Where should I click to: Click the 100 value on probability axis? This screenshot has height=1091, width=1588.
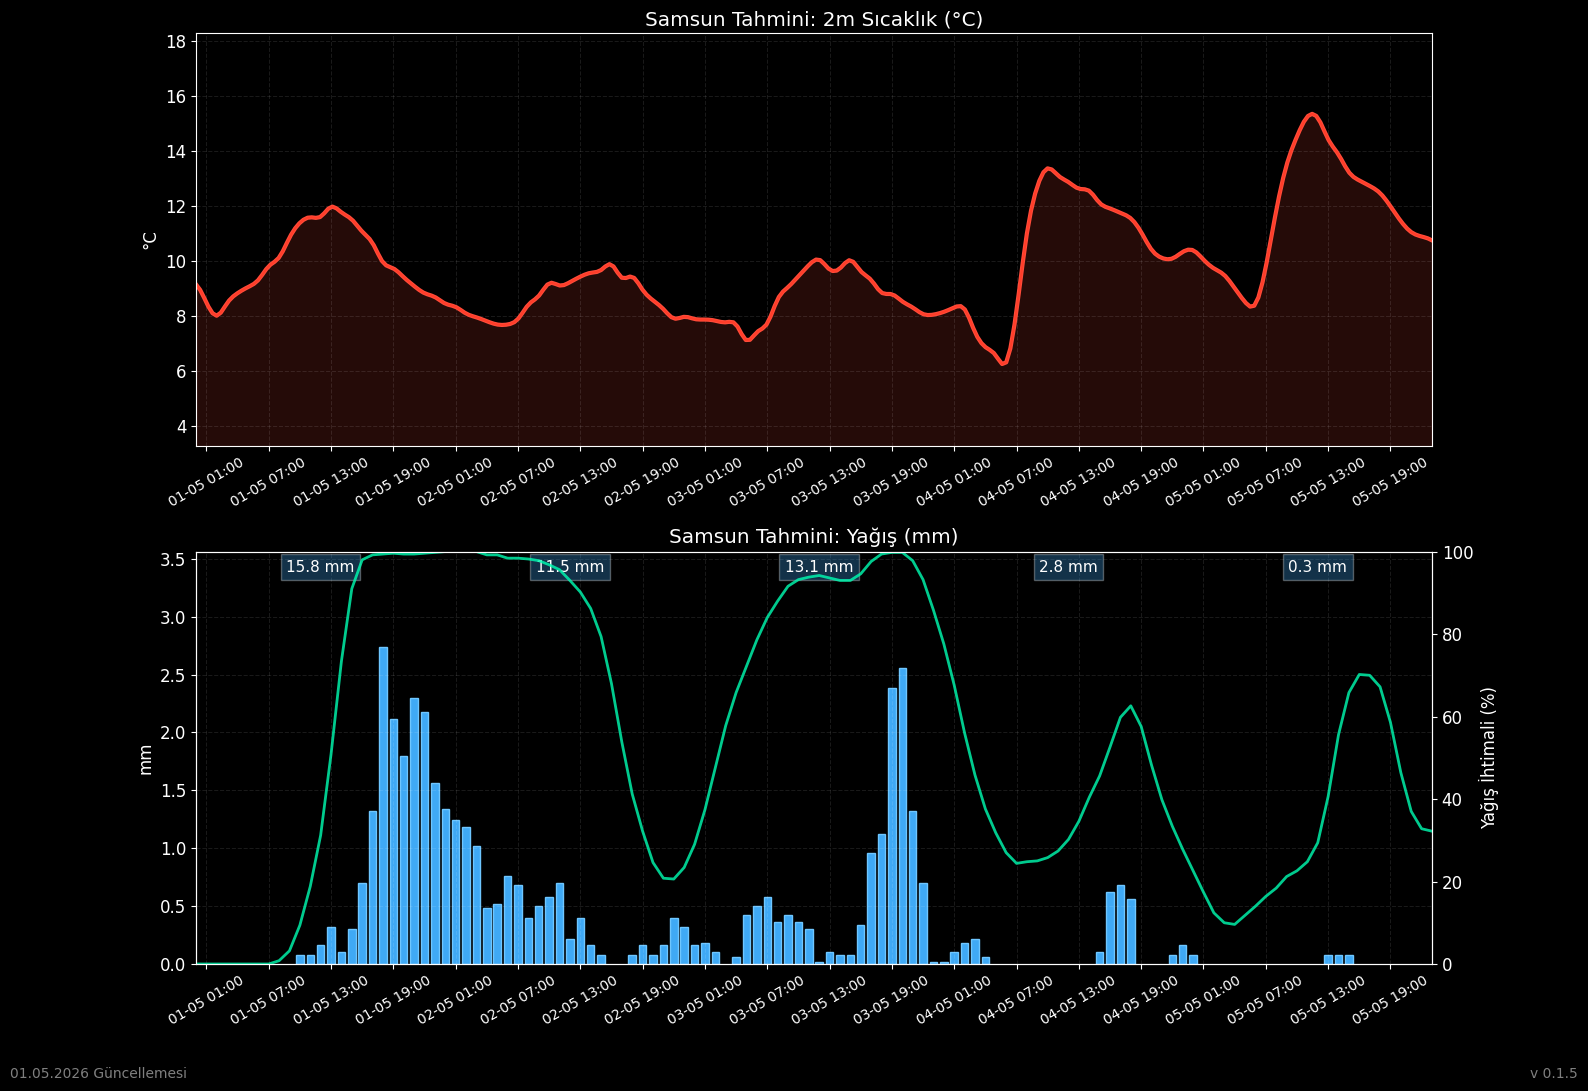1453,553
